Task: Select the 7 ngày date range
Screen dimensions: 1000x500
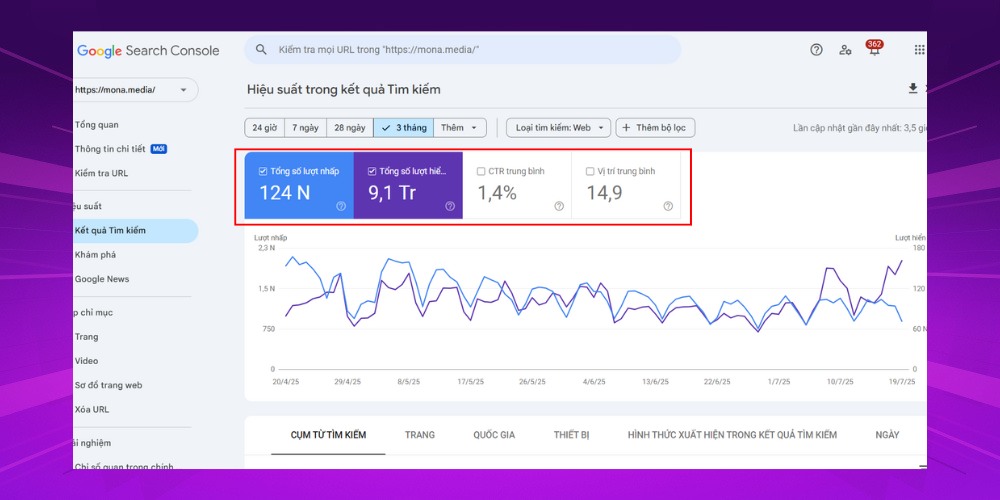Action: tap(305, 128)
